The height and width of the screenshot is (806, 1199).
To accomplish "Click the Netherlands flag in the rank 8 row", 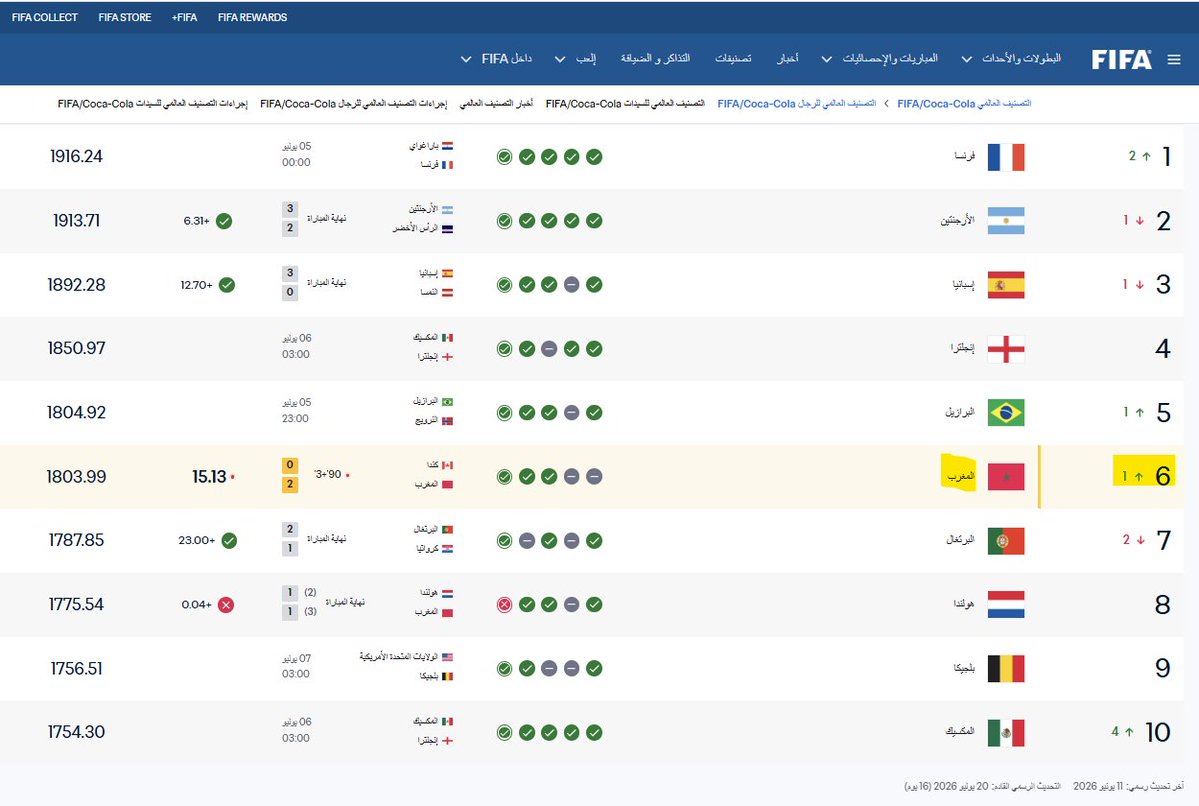I will pyautogui.click(x=1006, y=605).
